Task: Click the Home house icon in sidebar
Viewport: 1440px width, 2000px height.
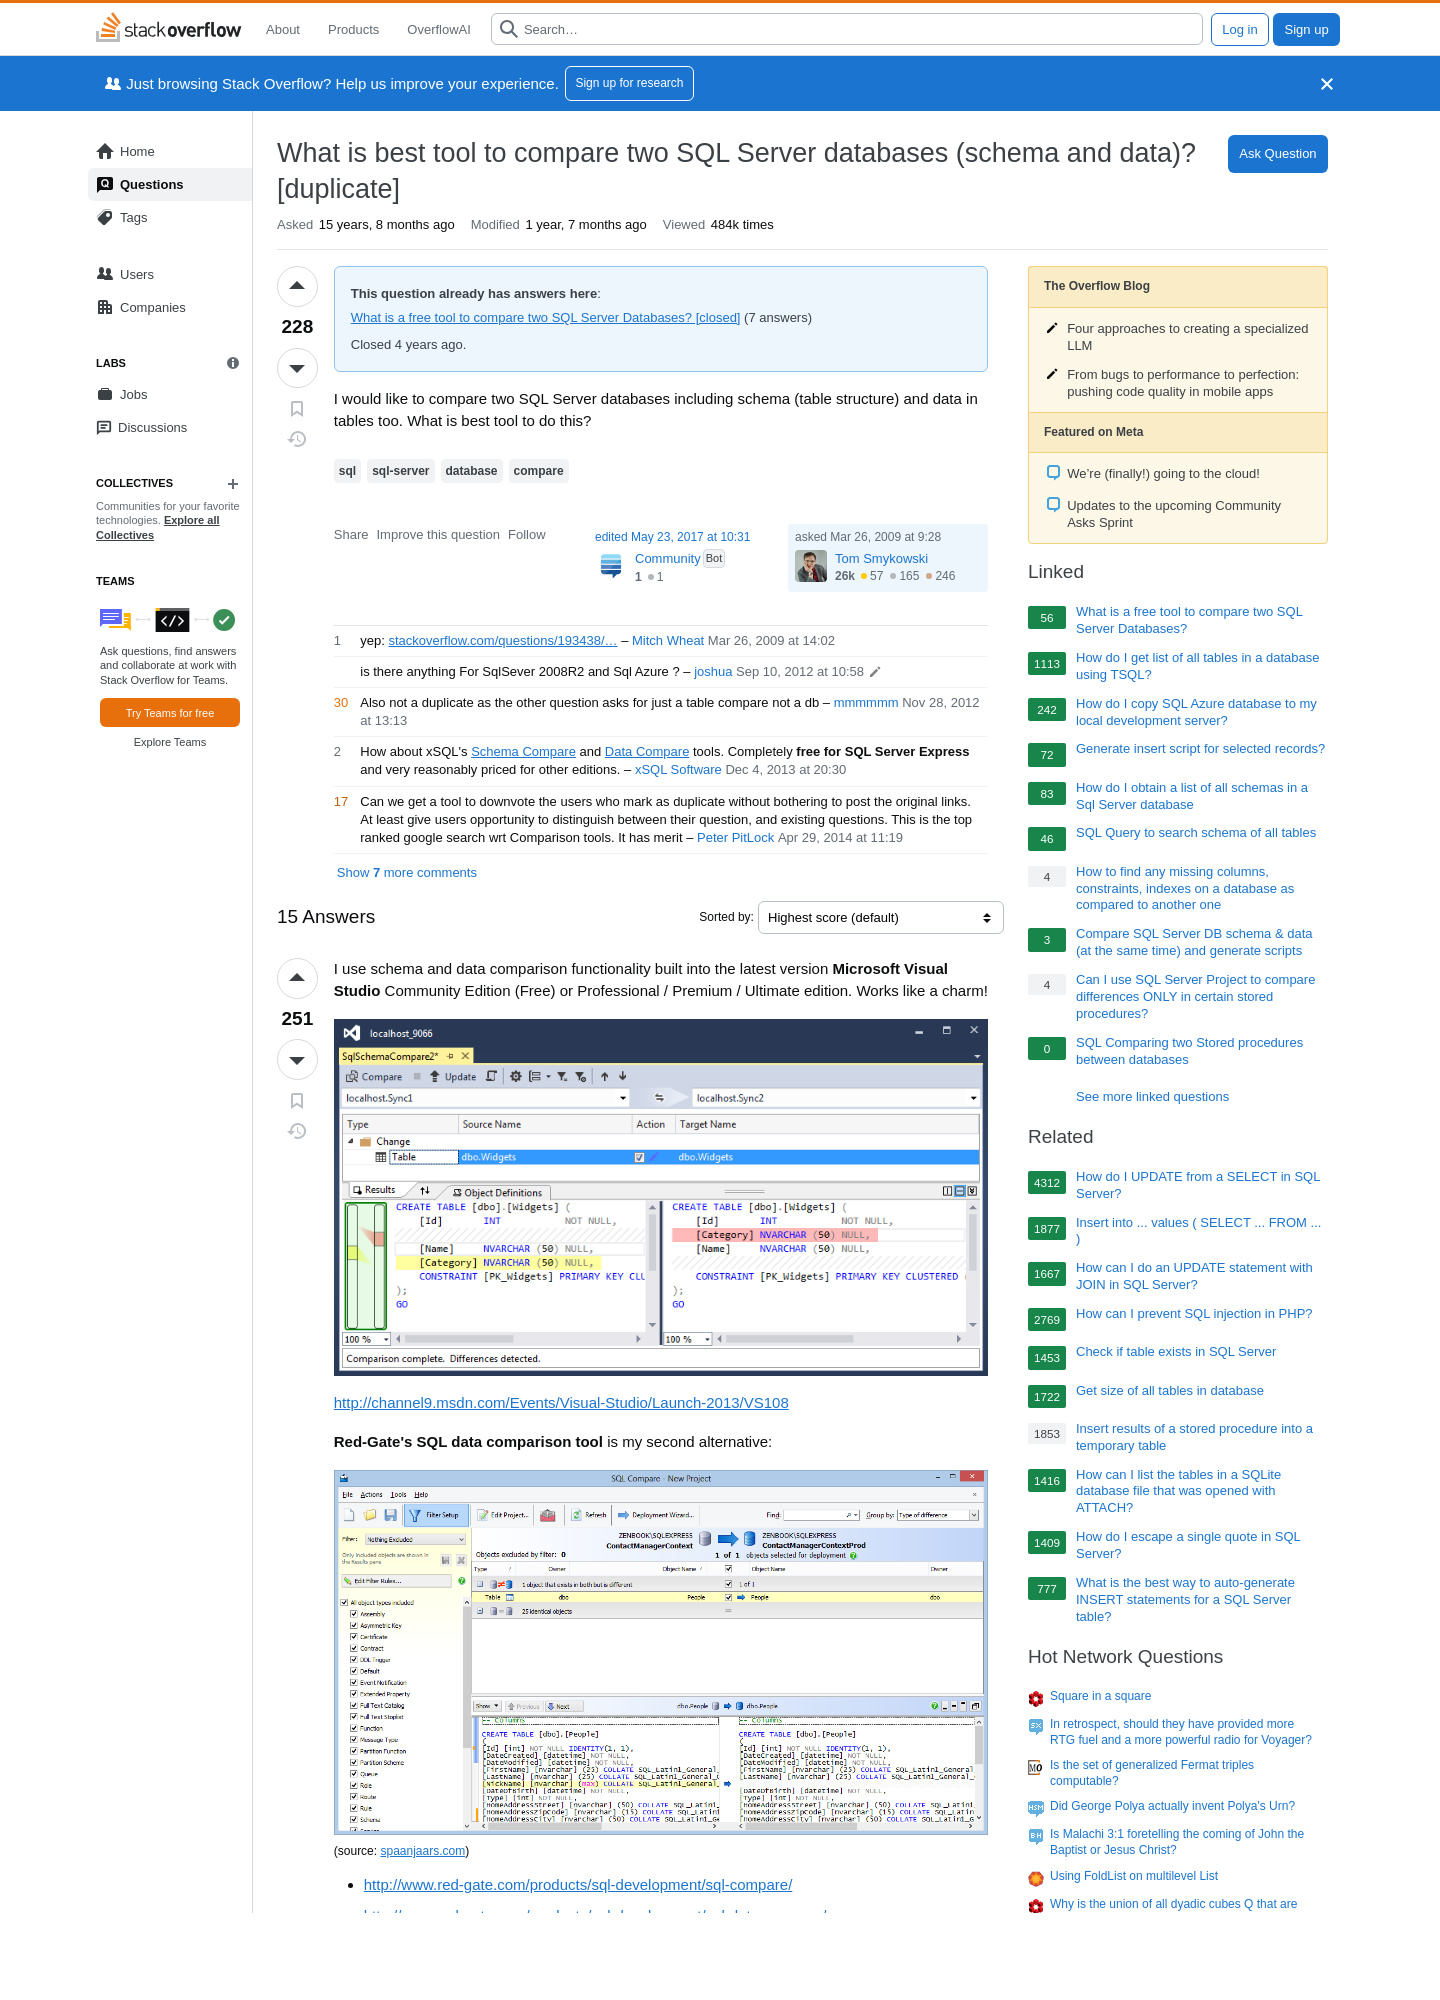Action: click(105, 151)
